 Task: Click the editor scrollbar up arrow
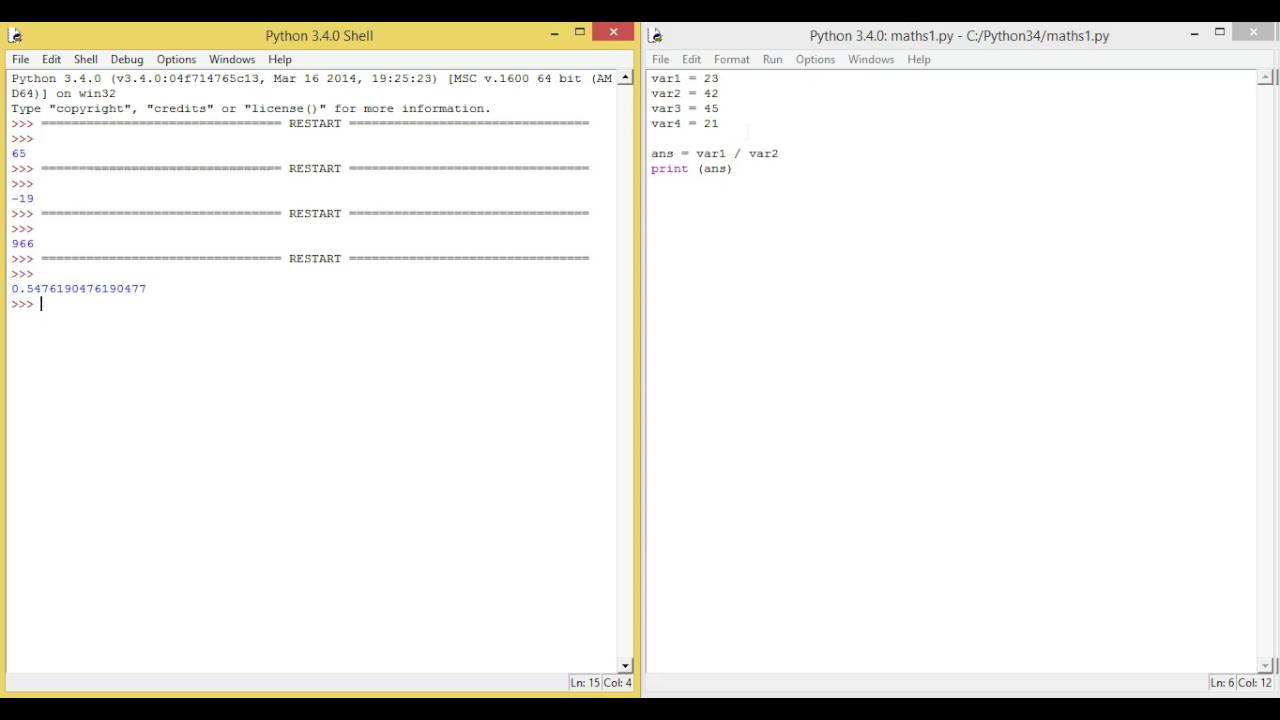[x=1265, y=78]
